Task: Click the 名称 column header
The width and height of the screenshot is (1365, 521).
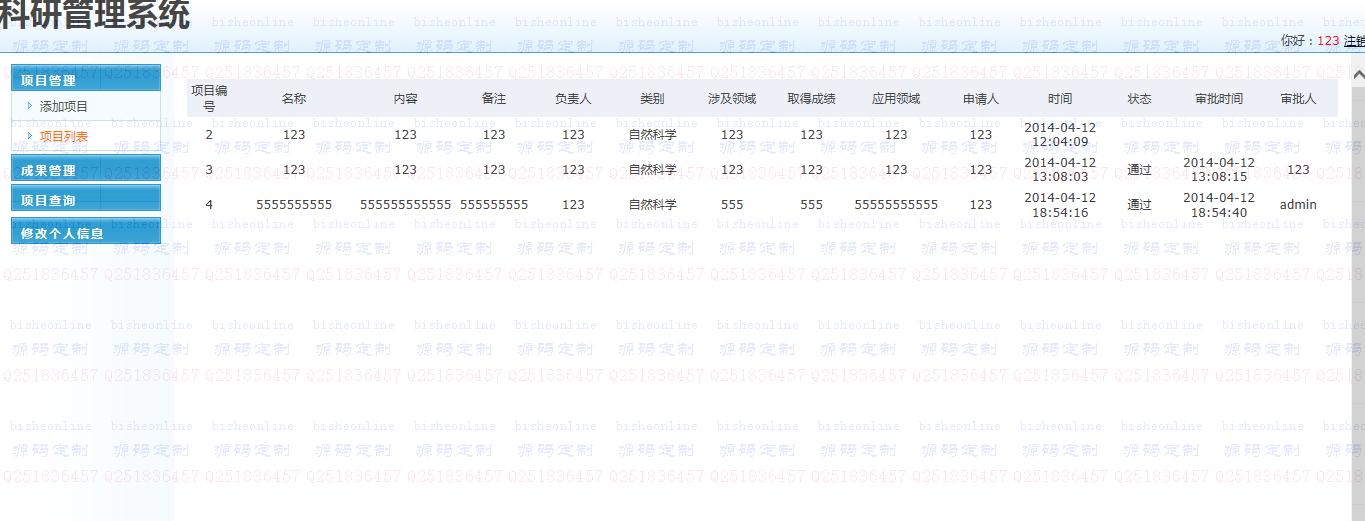Action: point(294,98)
